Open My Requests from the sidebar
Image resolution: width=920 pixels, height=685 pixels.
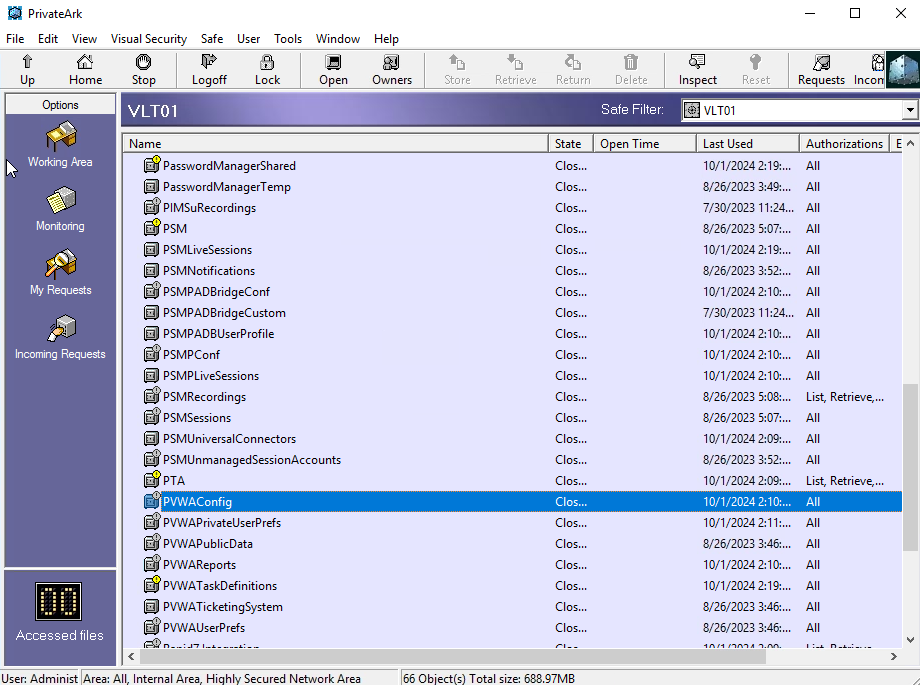click(x=59, y=272)
